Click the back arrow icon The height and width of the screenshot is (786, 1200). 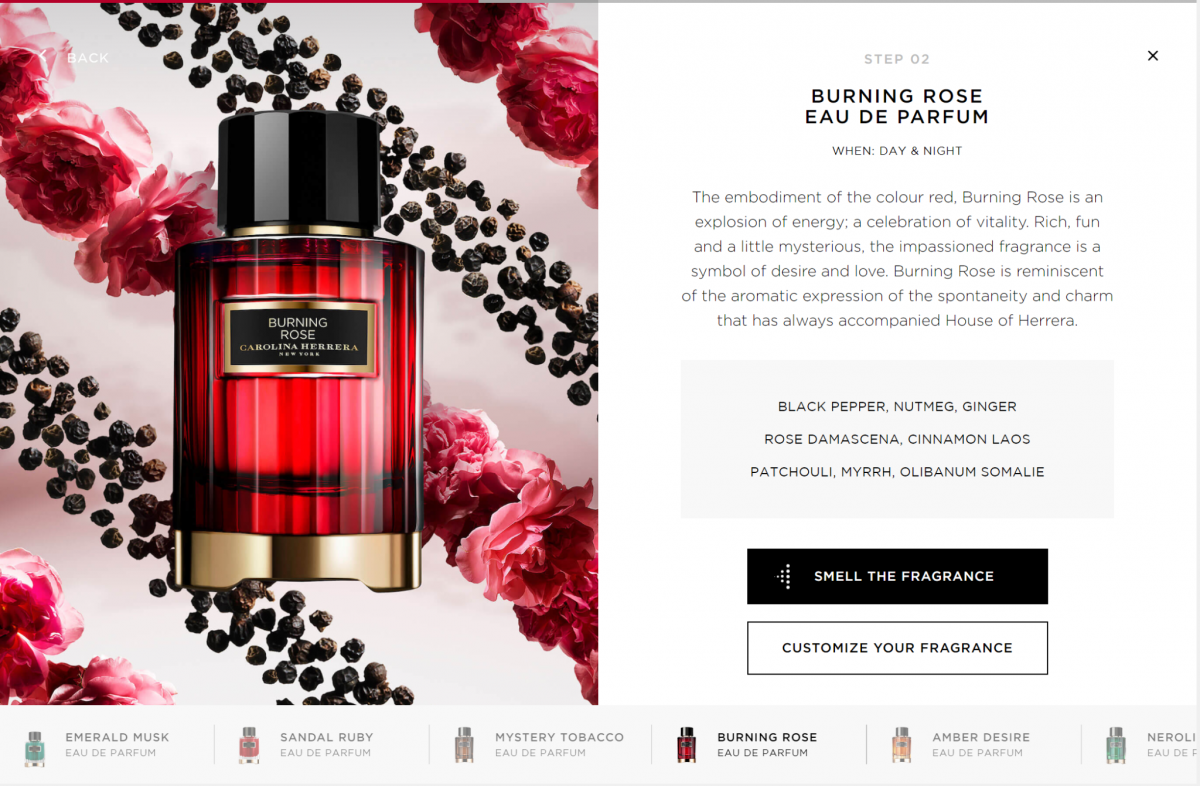tap(42, 57)
